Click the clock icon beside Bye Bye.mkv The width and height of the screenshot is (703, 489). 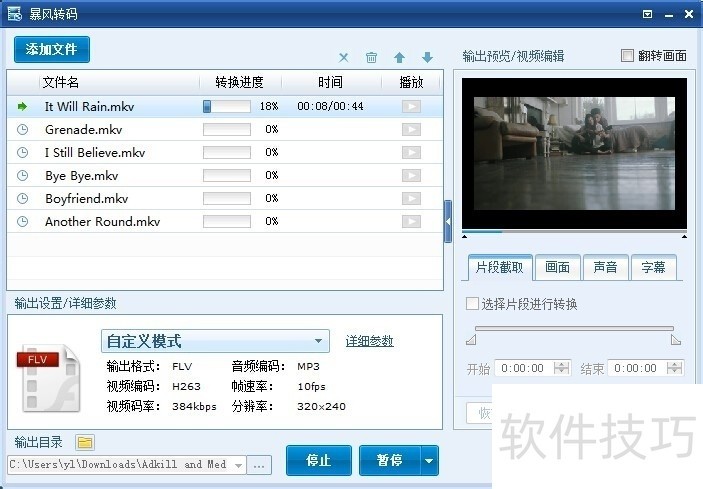click(22, 175)
